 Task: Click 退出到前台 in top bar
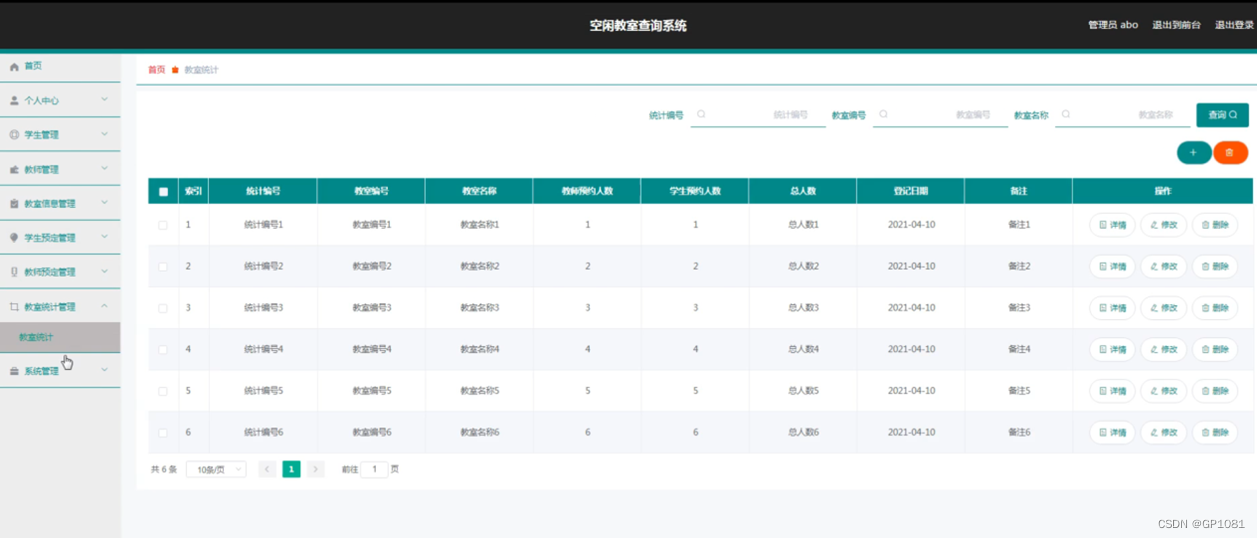tap(1176, 25)
